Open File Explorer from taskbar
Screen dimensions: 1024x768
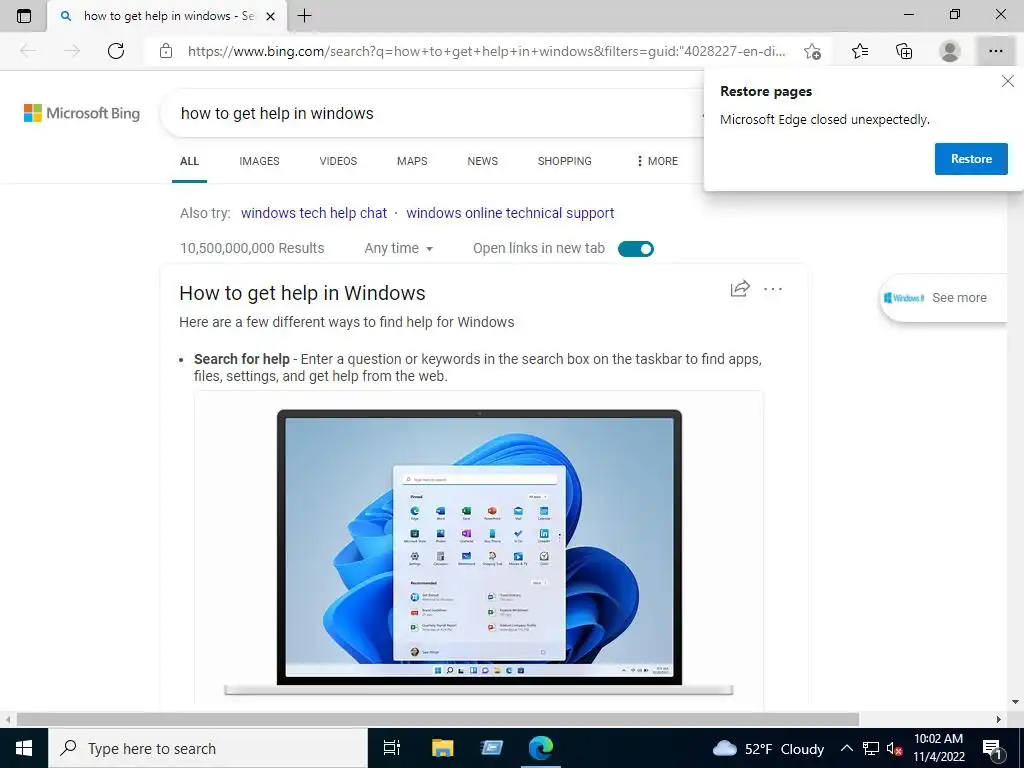tap(442, 748)
